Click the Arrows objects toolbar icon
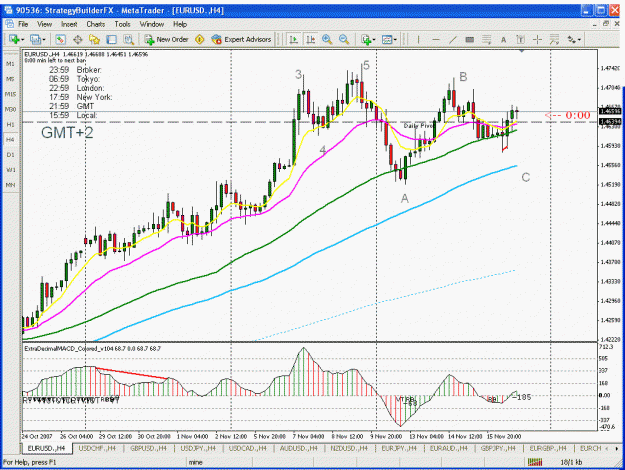This screenshot has width=625, height=470. 572,39
